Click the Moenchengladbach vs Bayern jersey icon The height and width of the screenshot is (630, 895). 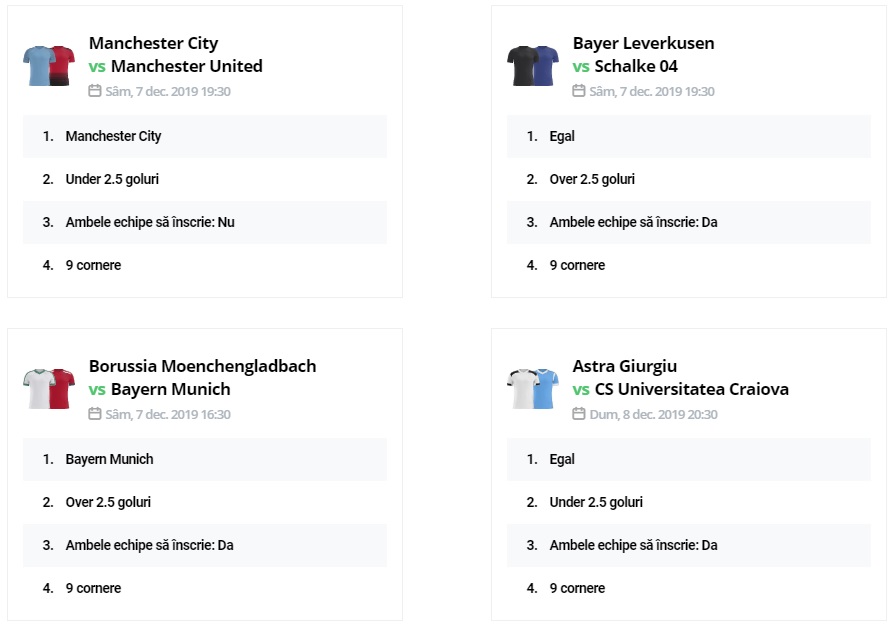(x=49, y=388)
